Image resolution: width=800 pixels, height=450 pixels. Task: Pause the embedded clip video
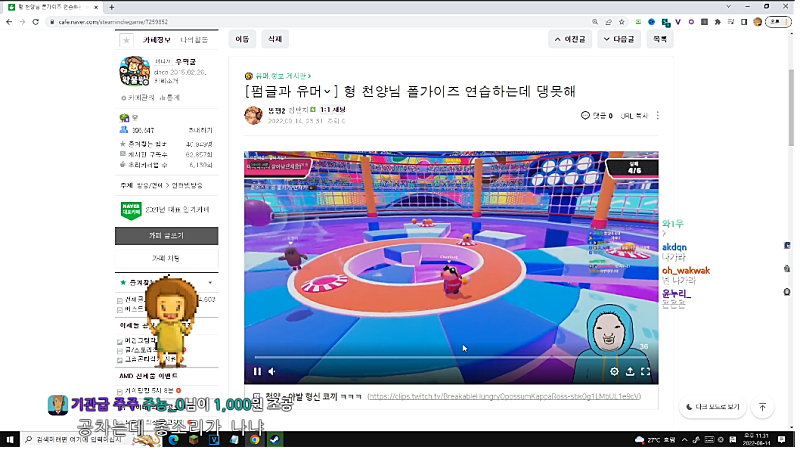(x=257, y=371)
